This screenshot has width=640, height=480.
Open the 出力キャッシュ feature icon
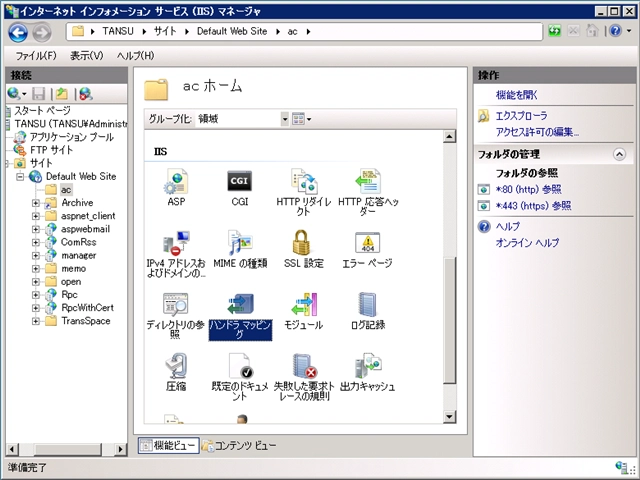[x=368, y=366]
